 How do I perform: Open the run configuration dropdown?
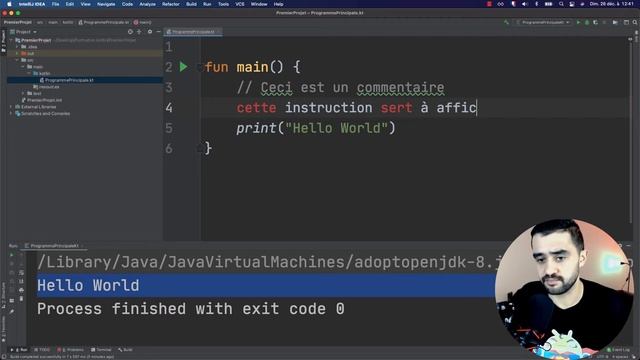coord(543,22)
